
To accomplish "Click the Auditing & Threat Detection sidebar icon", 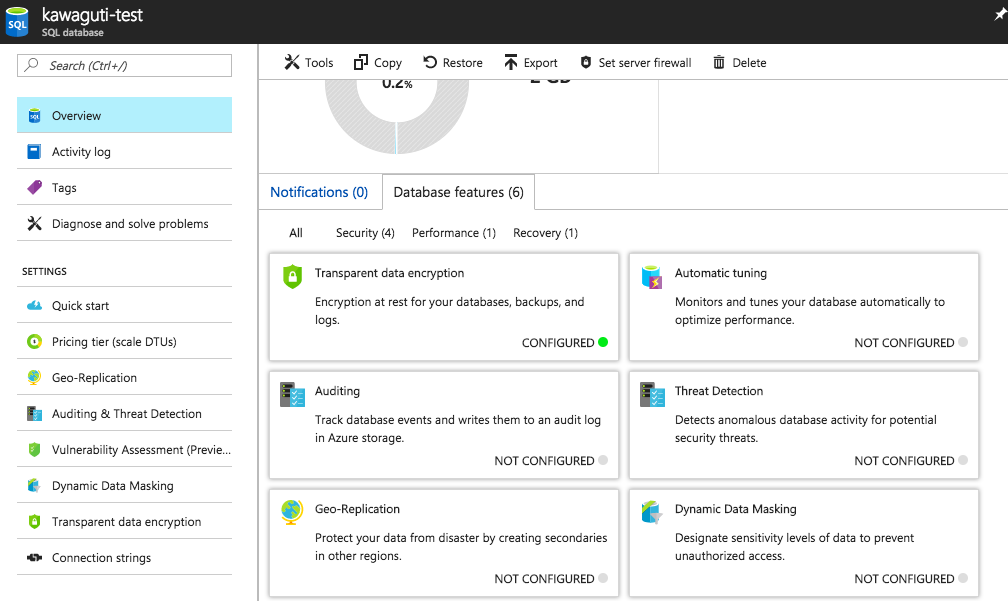I will coord(35,413).
